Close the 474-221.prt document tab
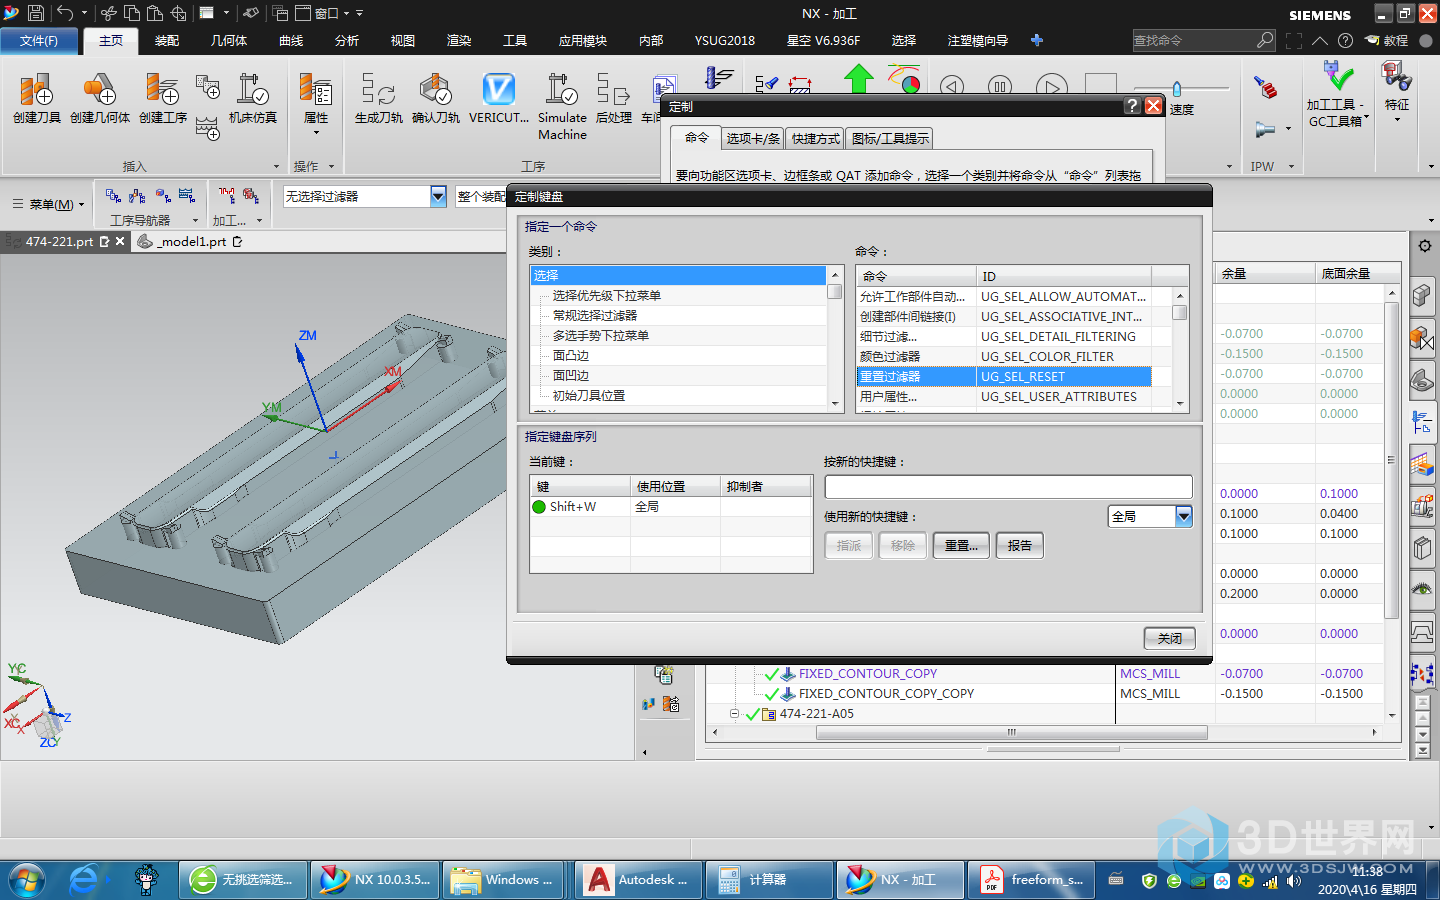 click(120, 241)
